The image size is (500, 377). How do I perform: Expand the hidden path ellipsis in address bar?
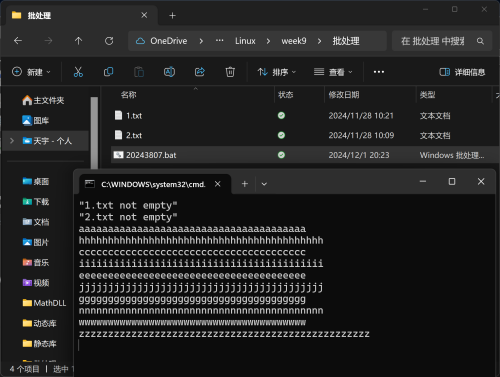(x=219, y=41)
